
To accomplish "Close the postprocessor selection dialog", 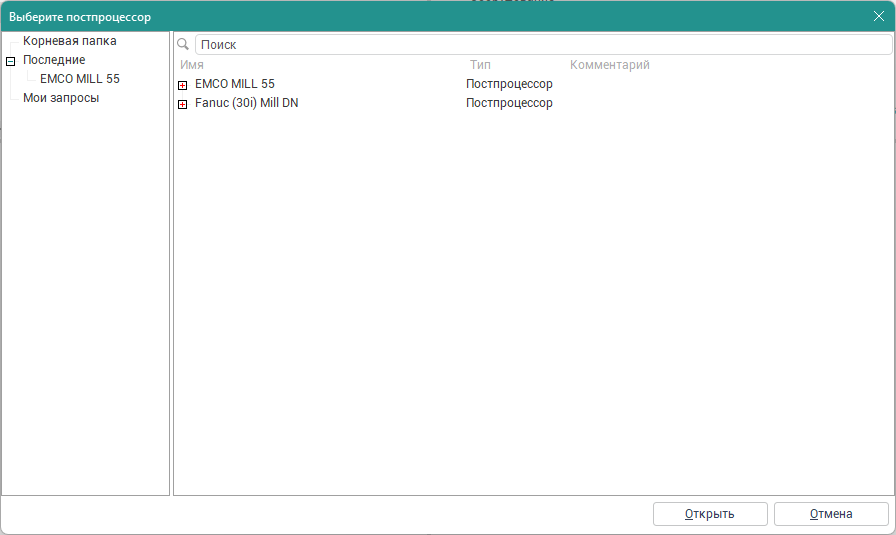I will pyautogui.click(x=878, y=16).
